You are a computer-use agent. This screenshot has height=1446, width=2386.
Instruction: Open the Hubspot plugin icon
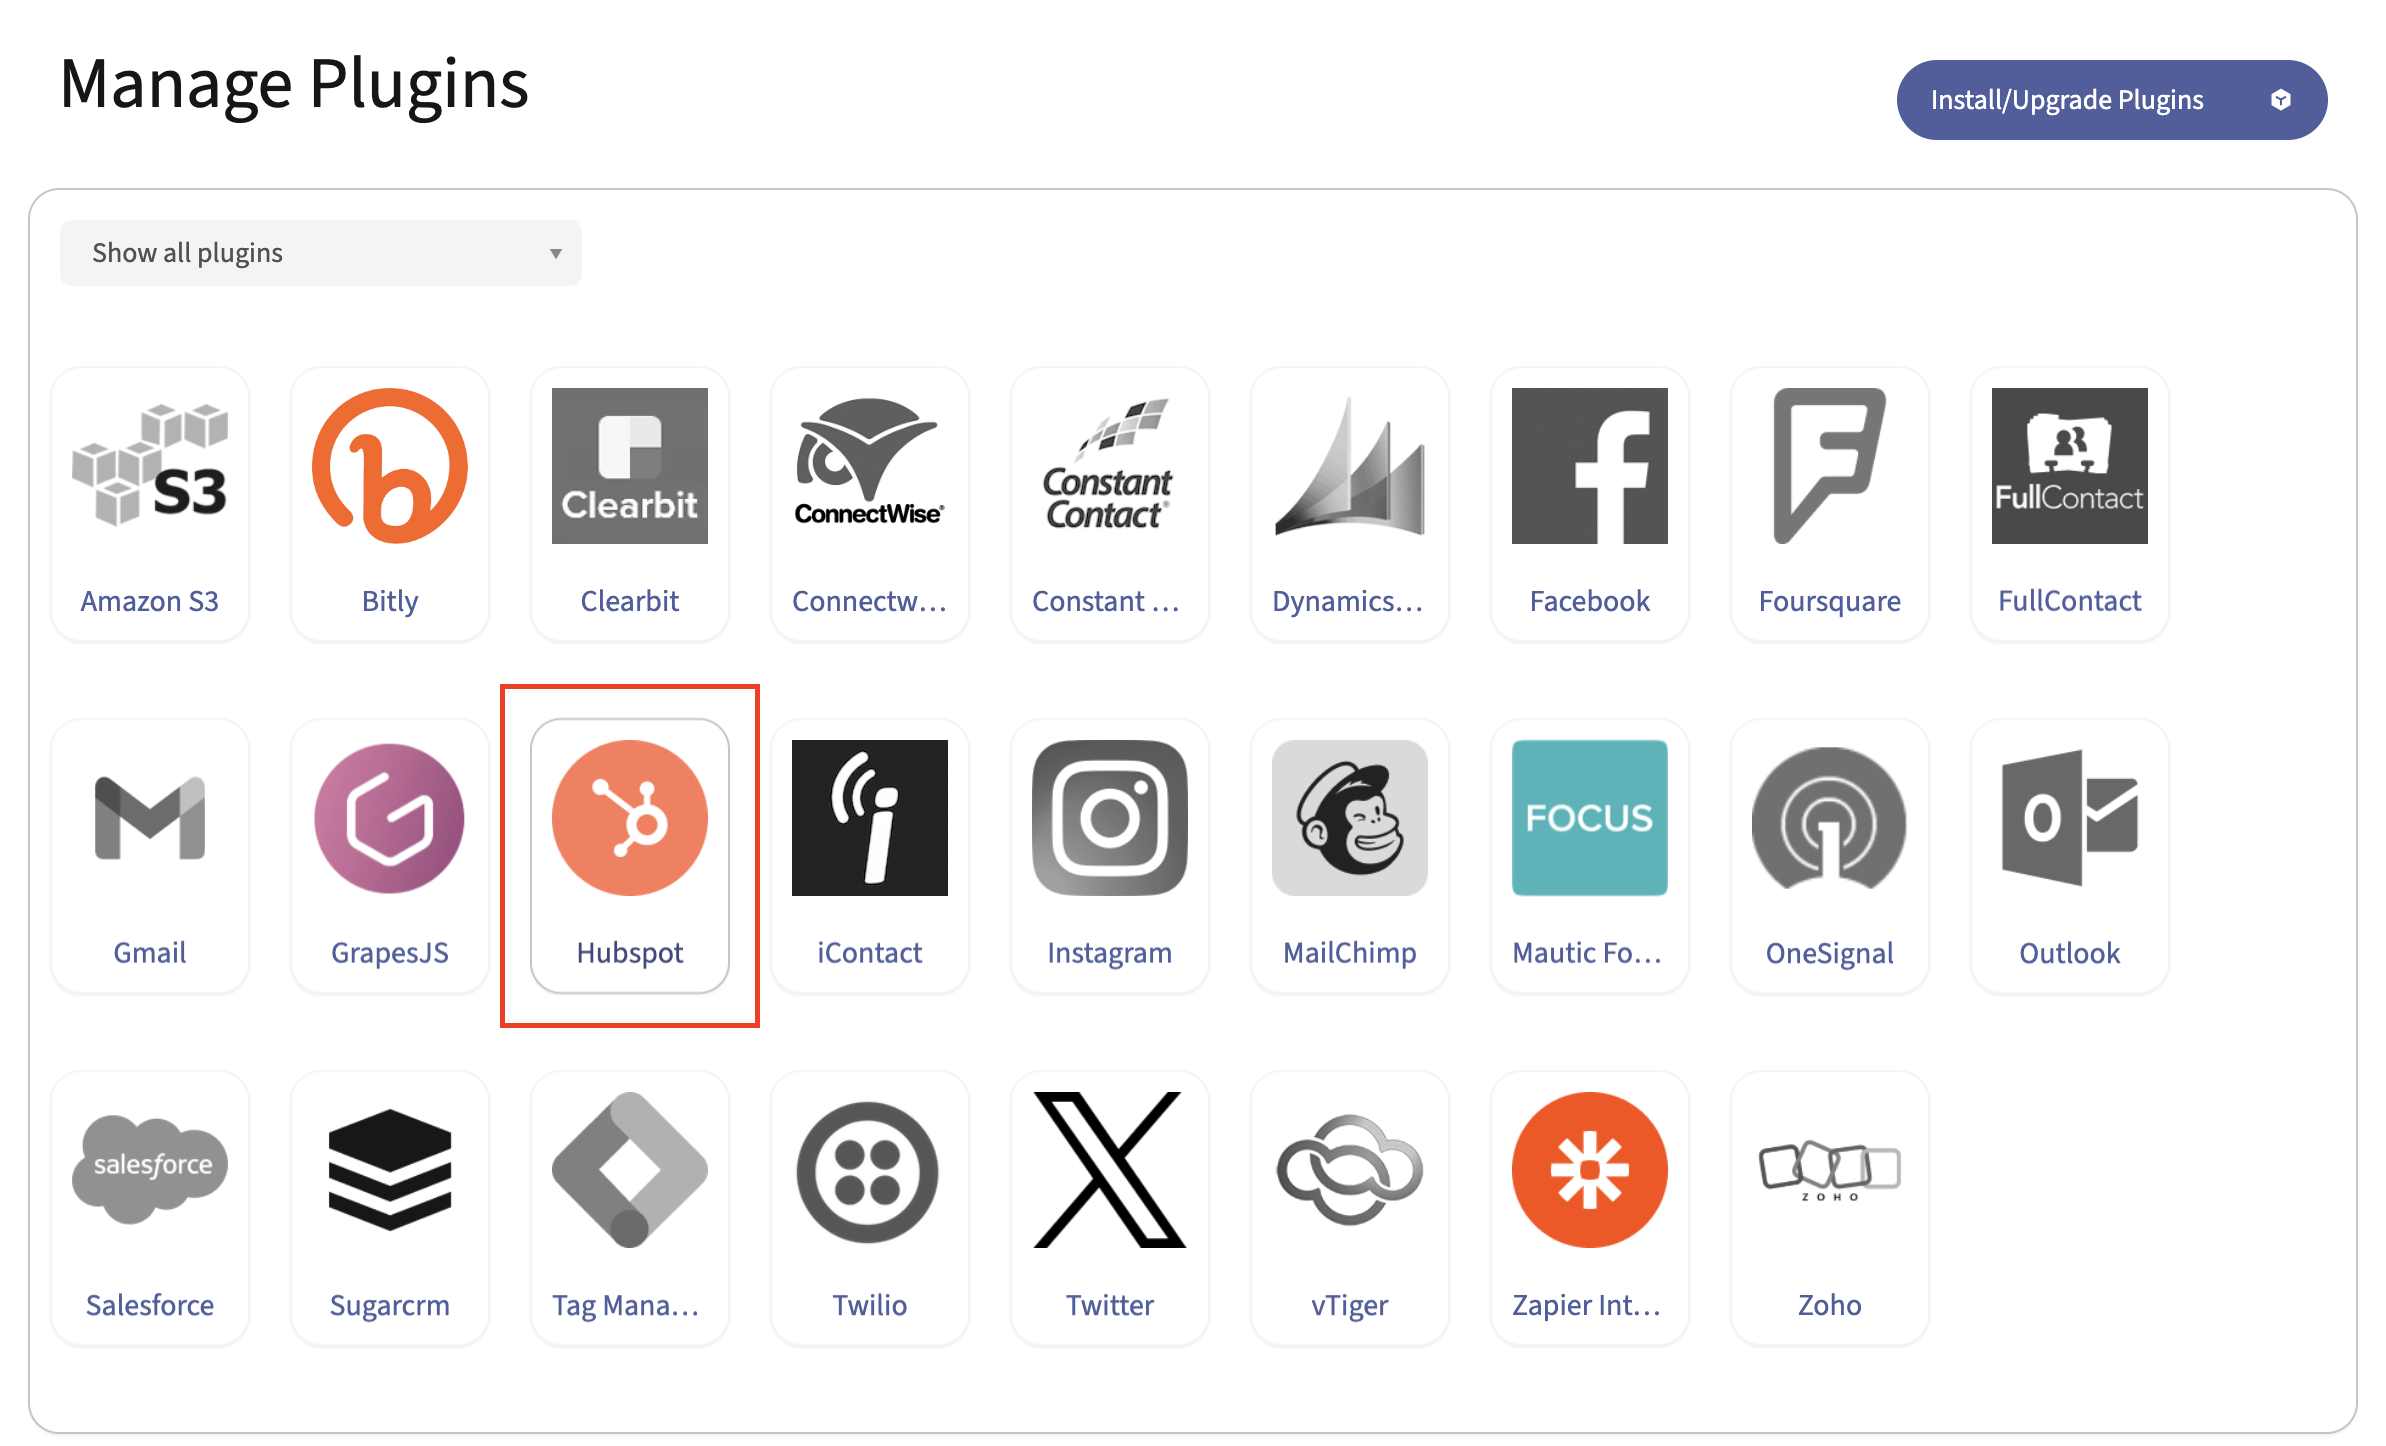pyautogui.click(x=629, y=817)
